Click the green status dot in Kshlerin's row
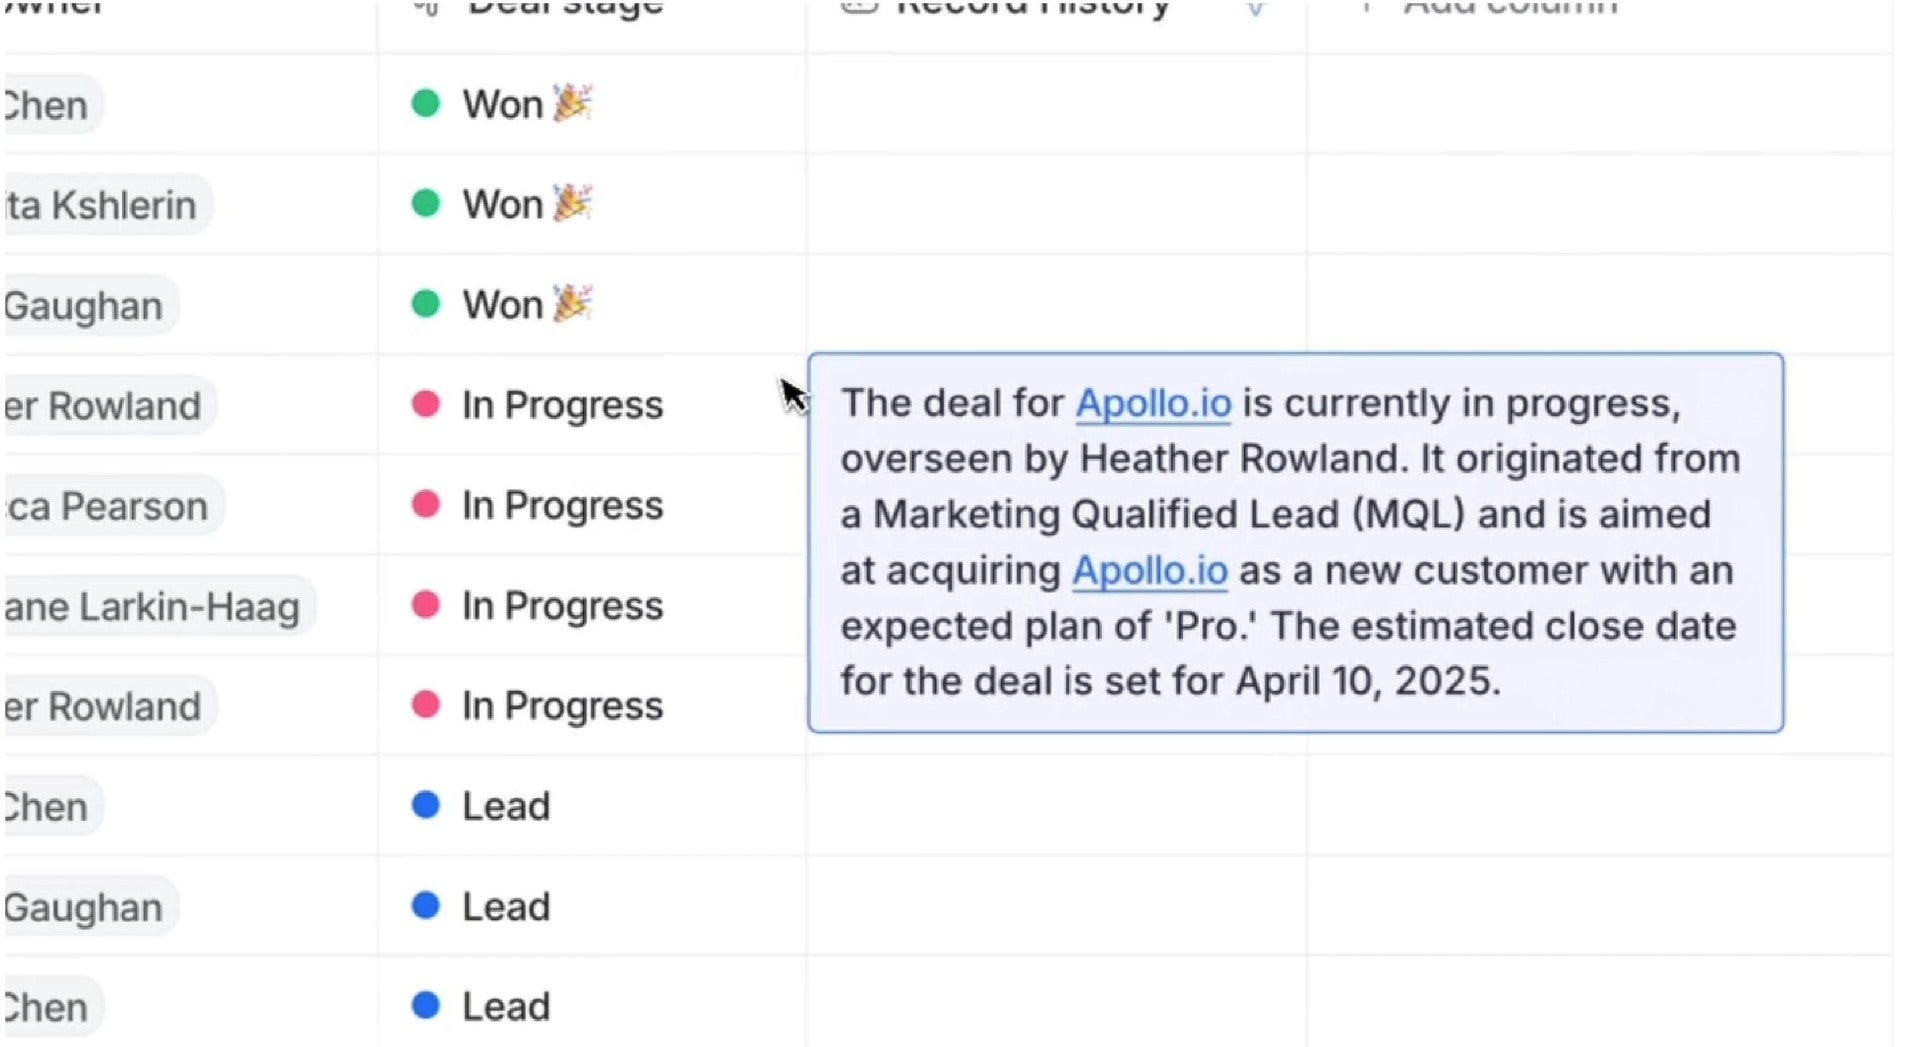 [x=426, y=203]
